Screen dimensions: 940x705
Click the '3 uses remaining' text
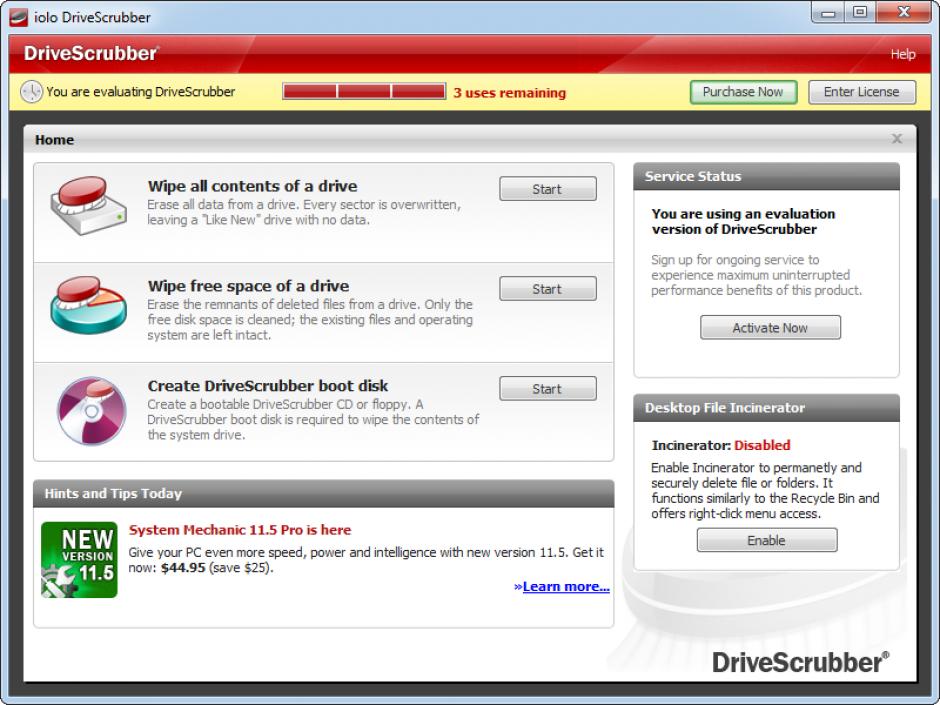[x=510, y=92]
